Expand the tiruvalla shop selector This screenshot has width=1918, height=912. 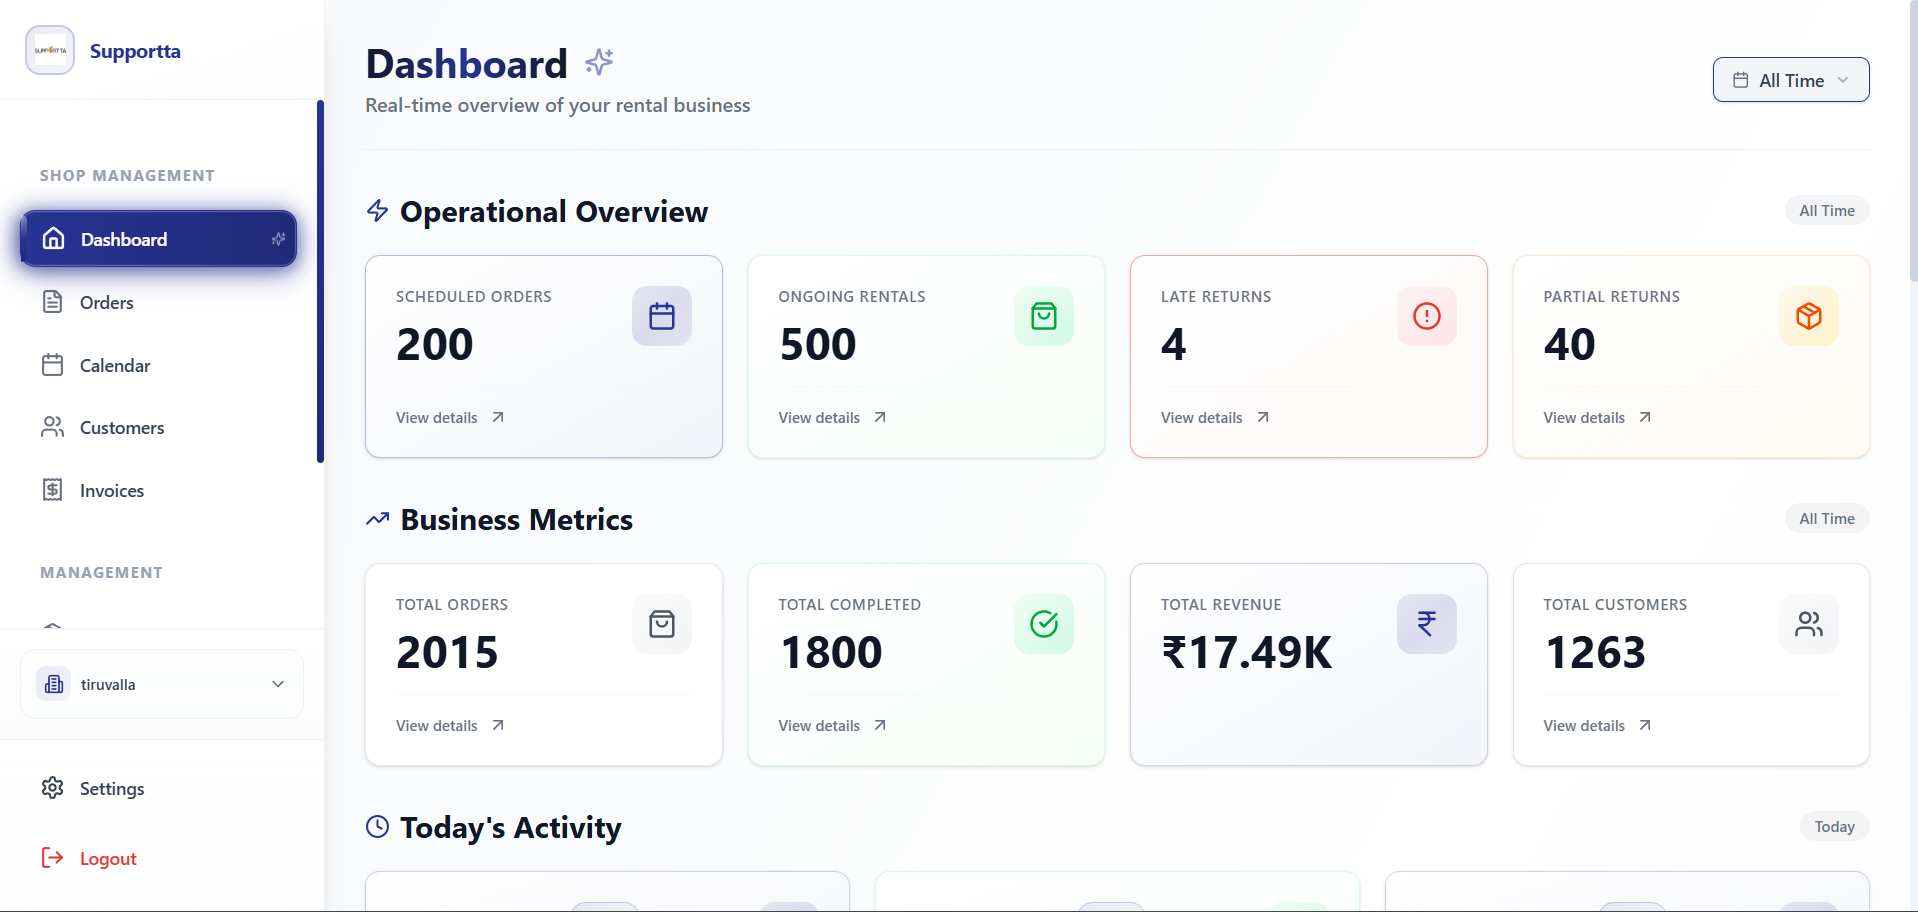pyautogui.click(x=162, y=684)
